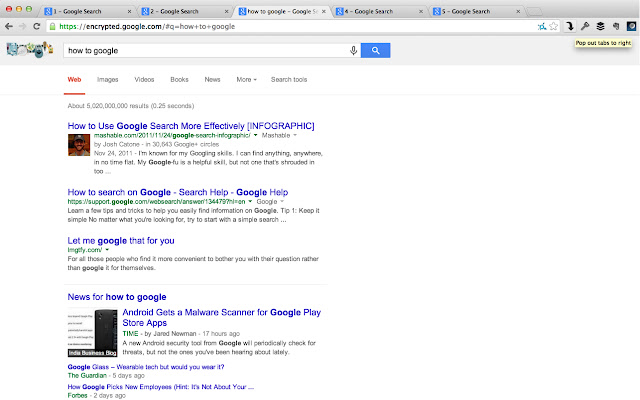Click the Pop out tabs to right extension icon
The image size is (640, 400).
pos(570,27)
